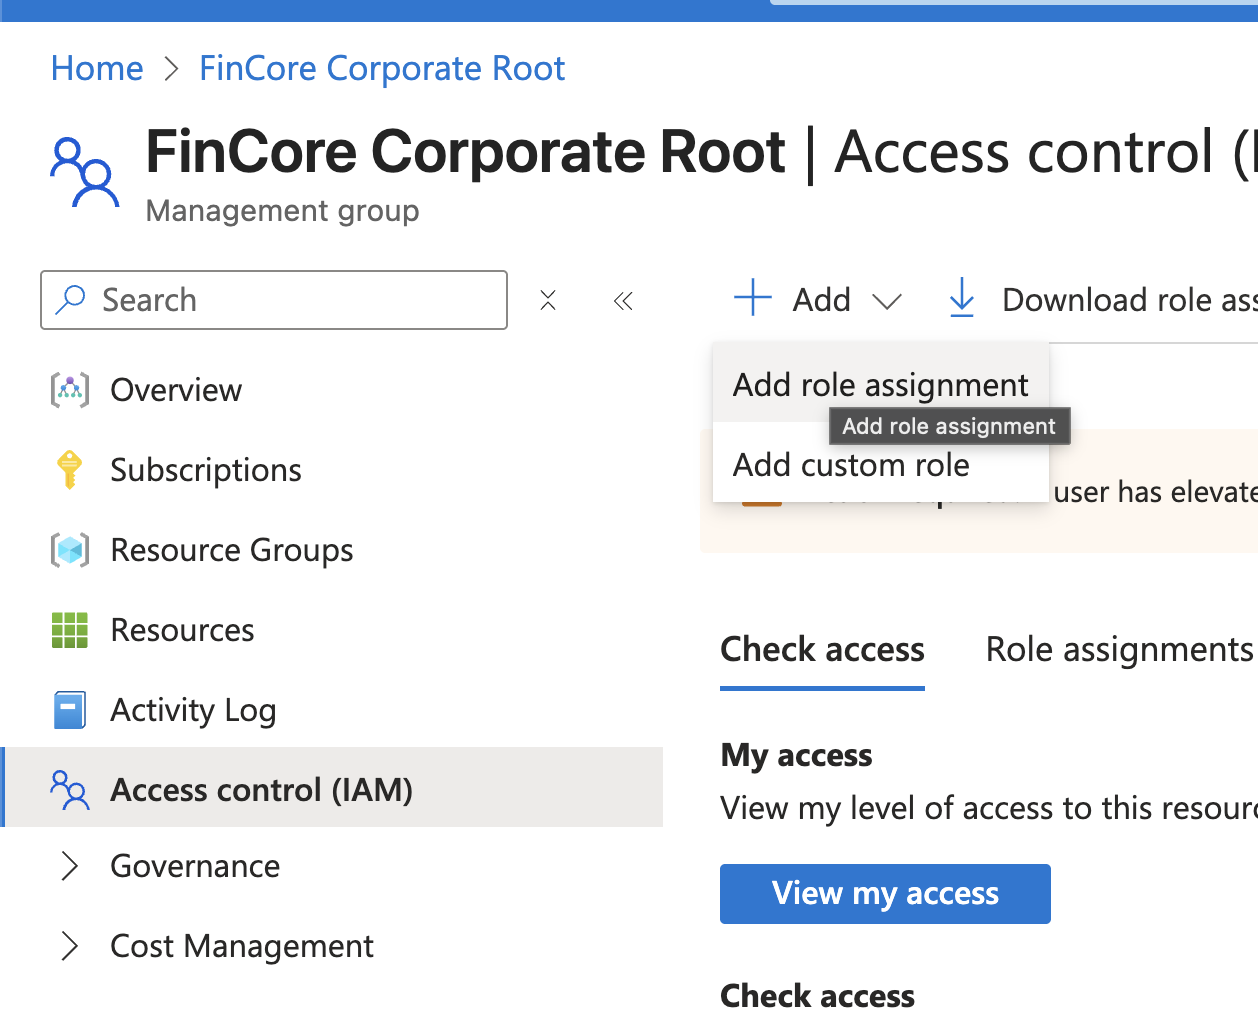Click the Subscriptions key icon

click(x=70, y=470)
